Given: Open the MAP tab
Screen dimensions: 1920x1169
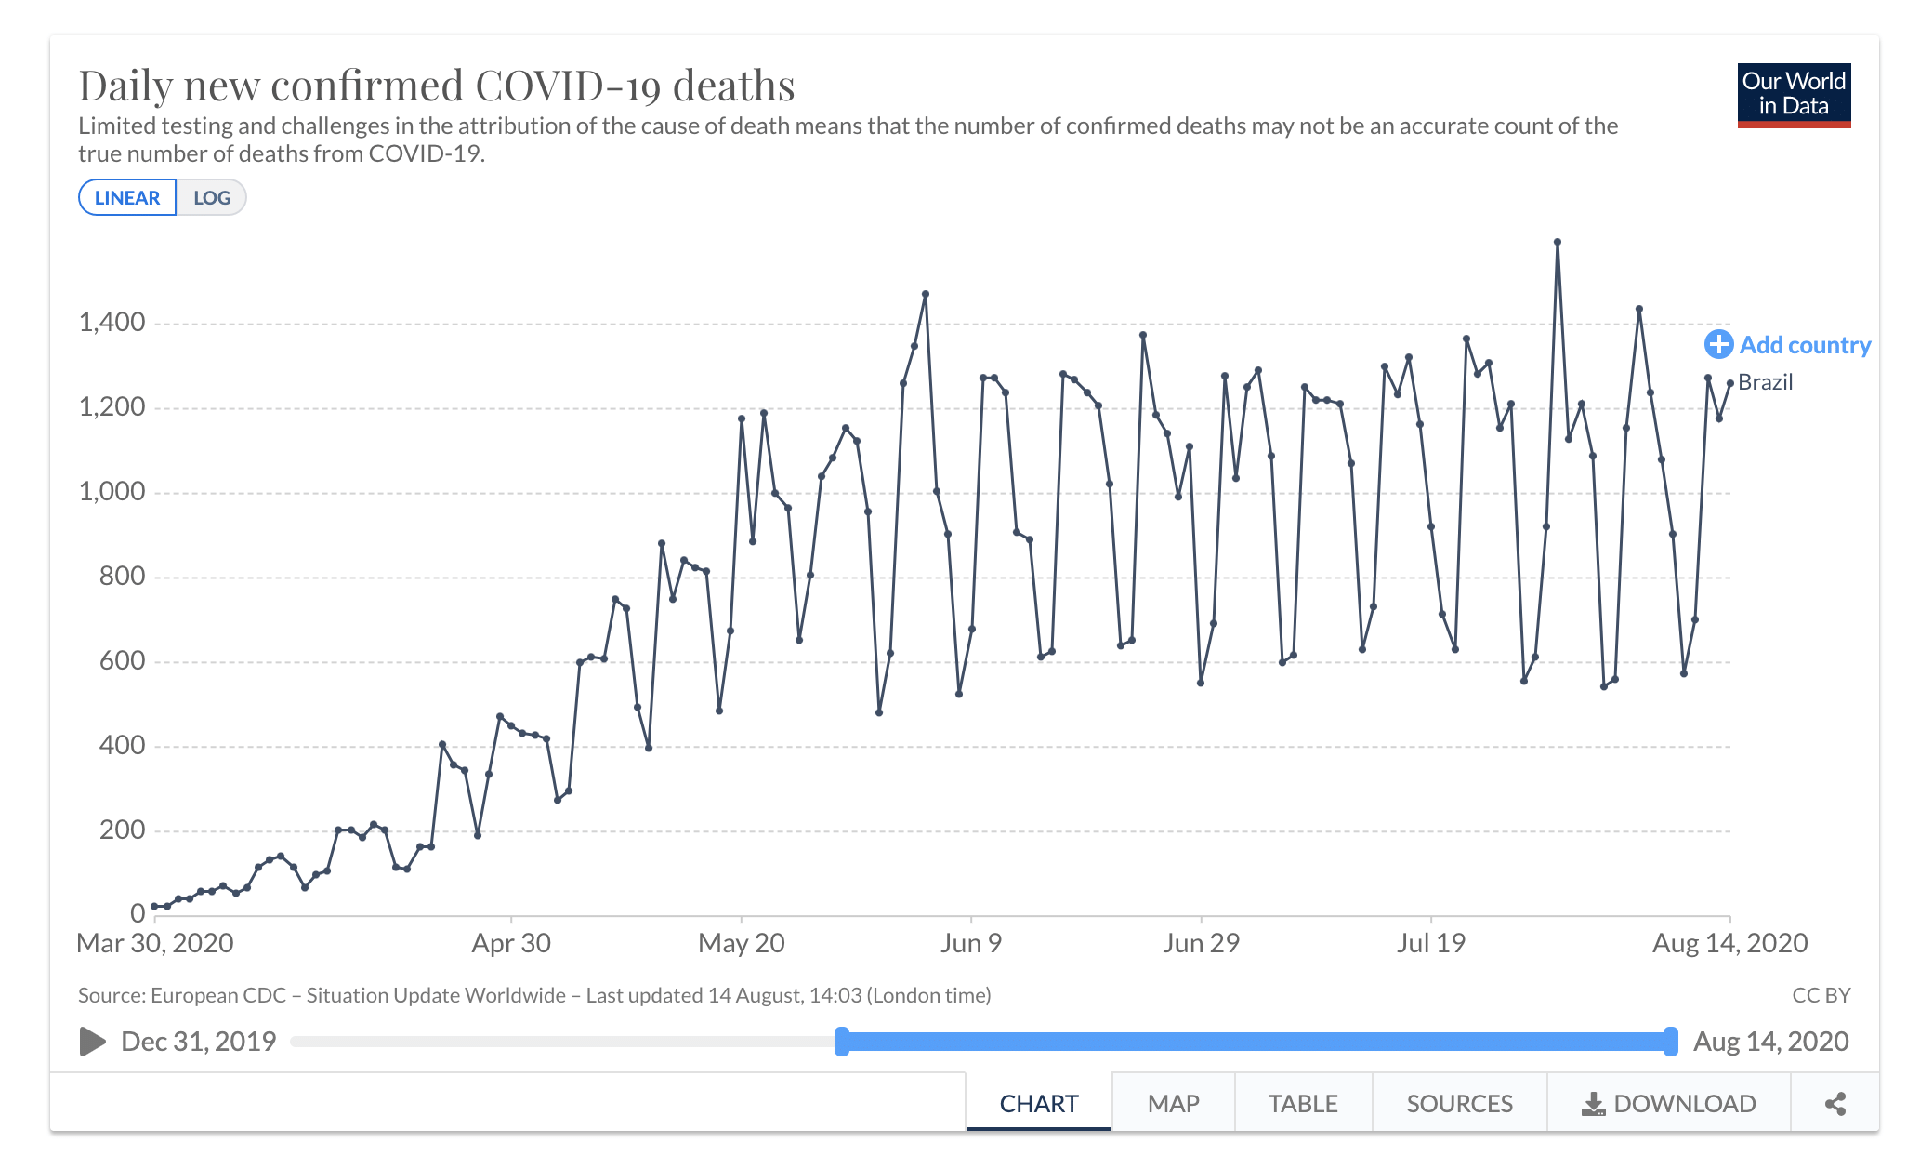Looking at the screenshot, I should coord(1173,1104).
